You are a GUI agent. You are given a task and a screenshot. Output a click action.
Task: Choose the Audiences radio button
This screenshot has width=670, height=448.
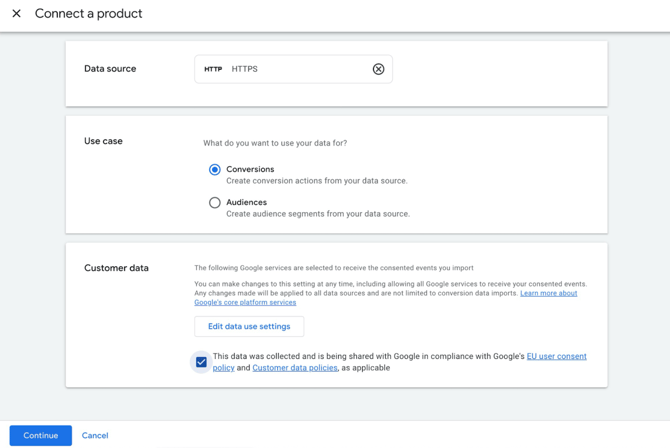pyautogui.click(x=215, y=203)
